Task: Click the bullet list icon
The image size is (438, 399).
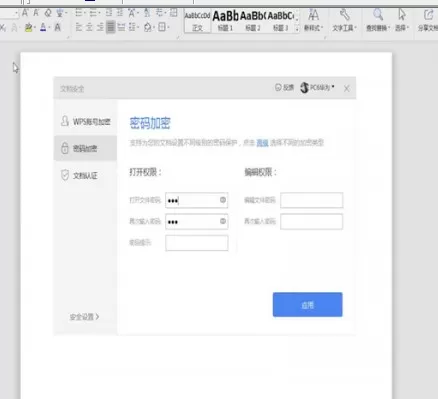Action: [x=78, y=13]
